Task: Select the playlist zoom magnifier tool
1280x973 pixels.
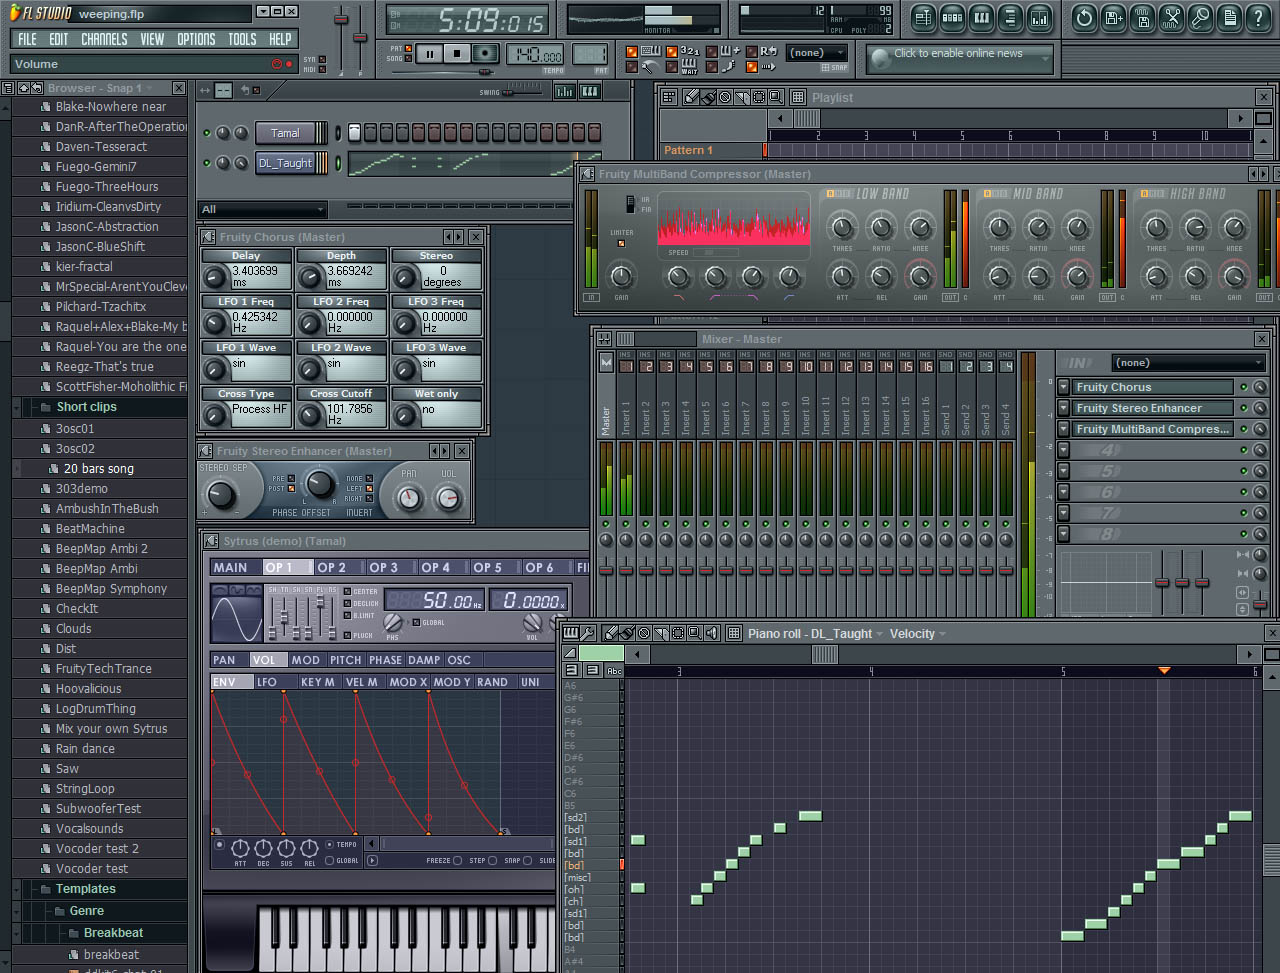Action: (x=776, y=97)
